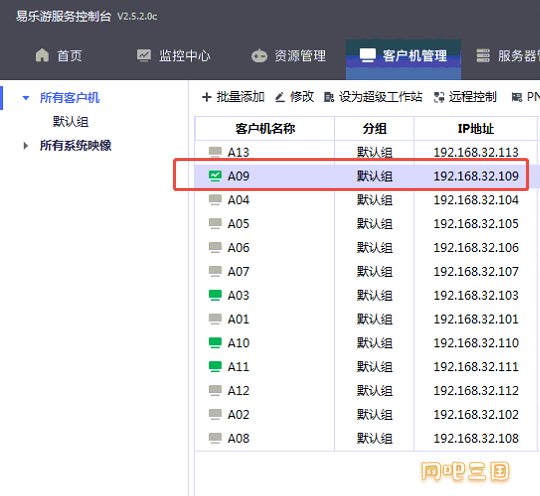Click the green A03 online icon
Screen dimensions: 540x496
215,295
